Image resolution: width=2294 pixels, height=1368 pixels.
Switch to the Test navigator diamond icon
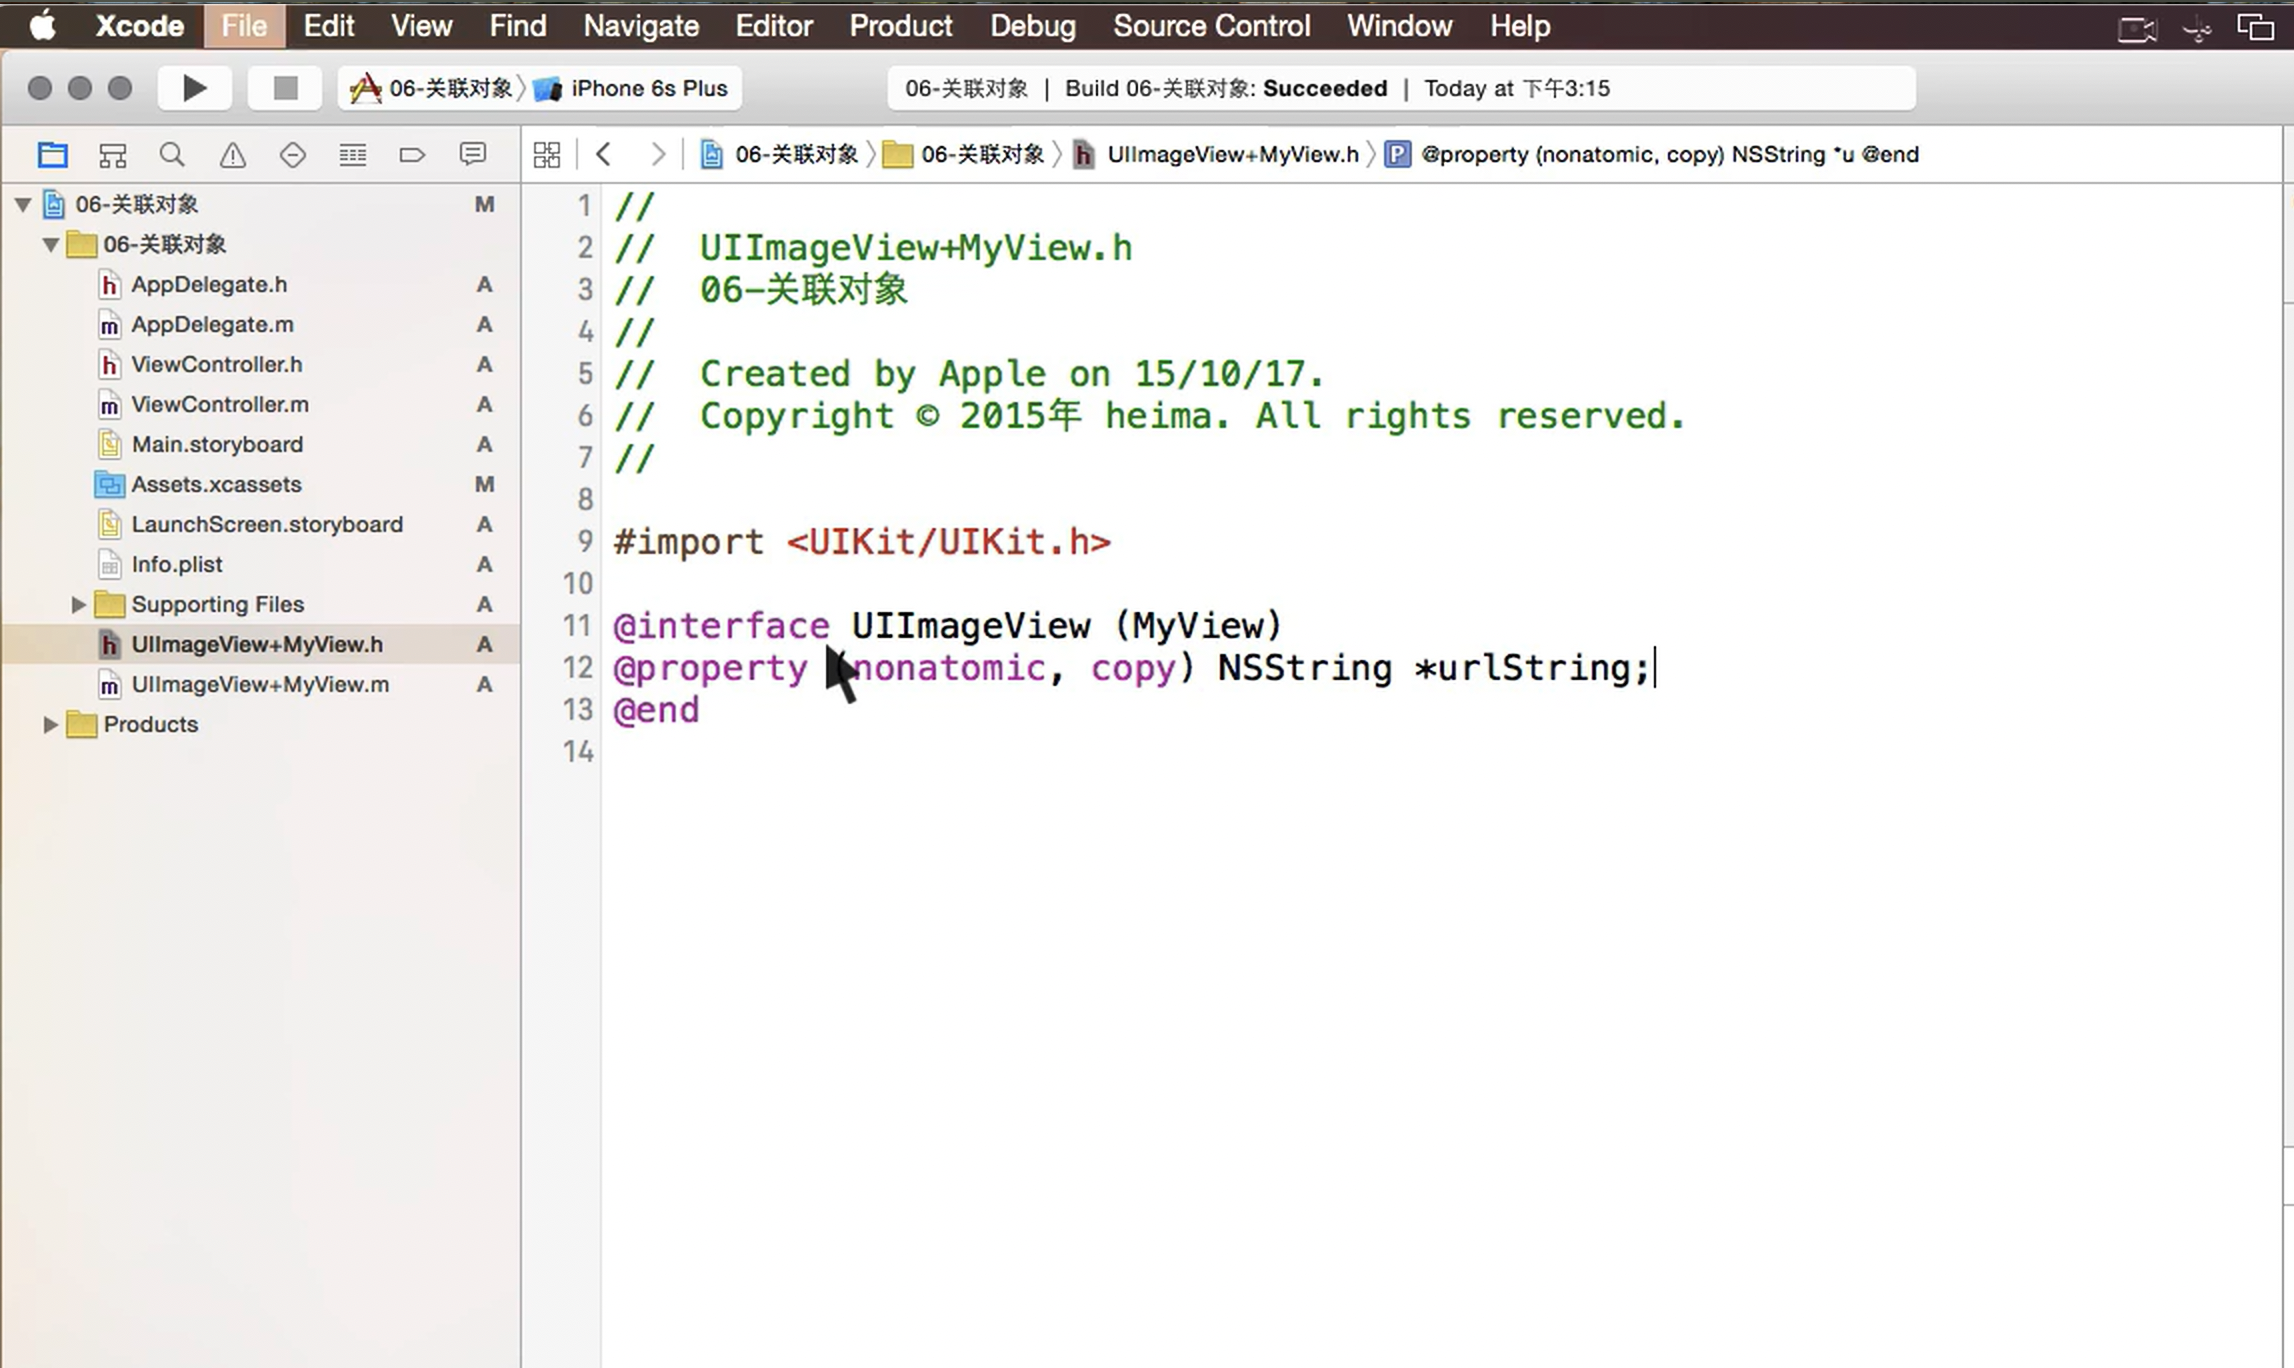point(292,155)
